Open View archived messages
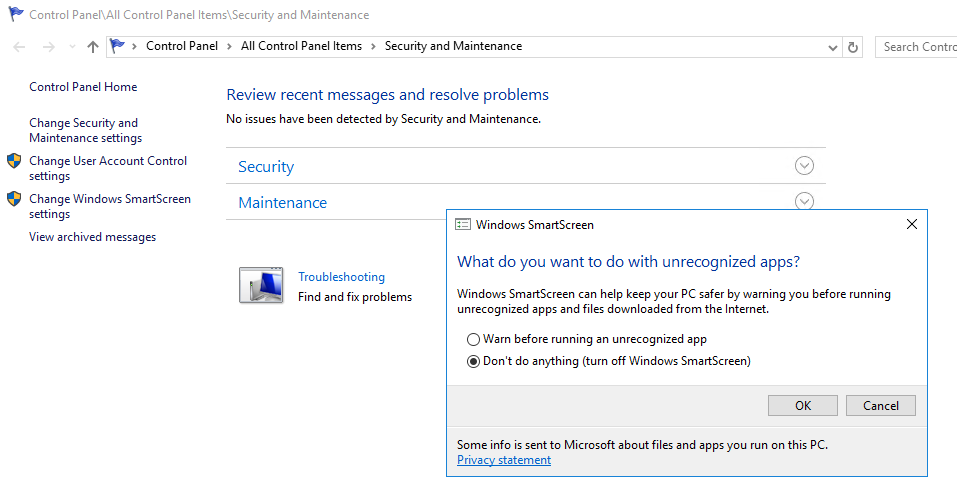This screenshot has width=957, height=488. (92, 237)
